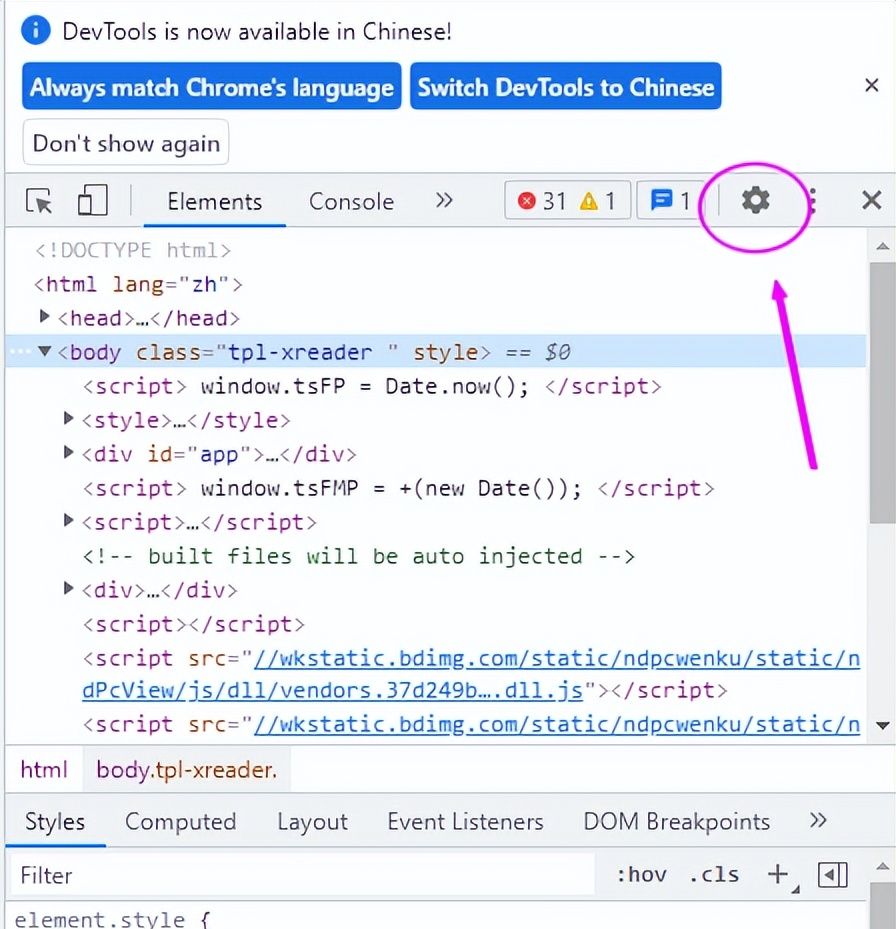Dismiss the DevTools language notification bar
The height and width of the screenshot is (929, 896).
pos(871,86)
